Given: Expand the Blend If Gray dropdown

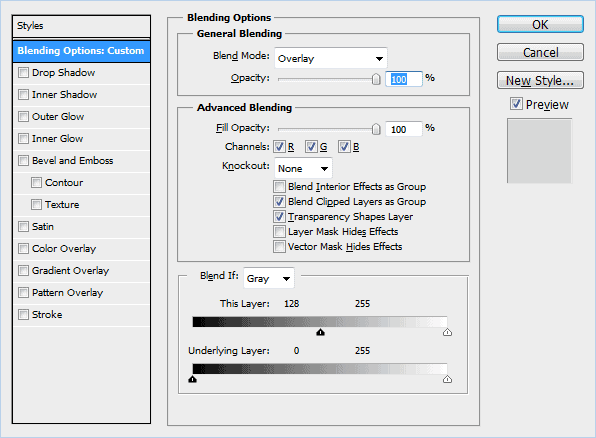Looking at the screenshot, I should (269, 278).
